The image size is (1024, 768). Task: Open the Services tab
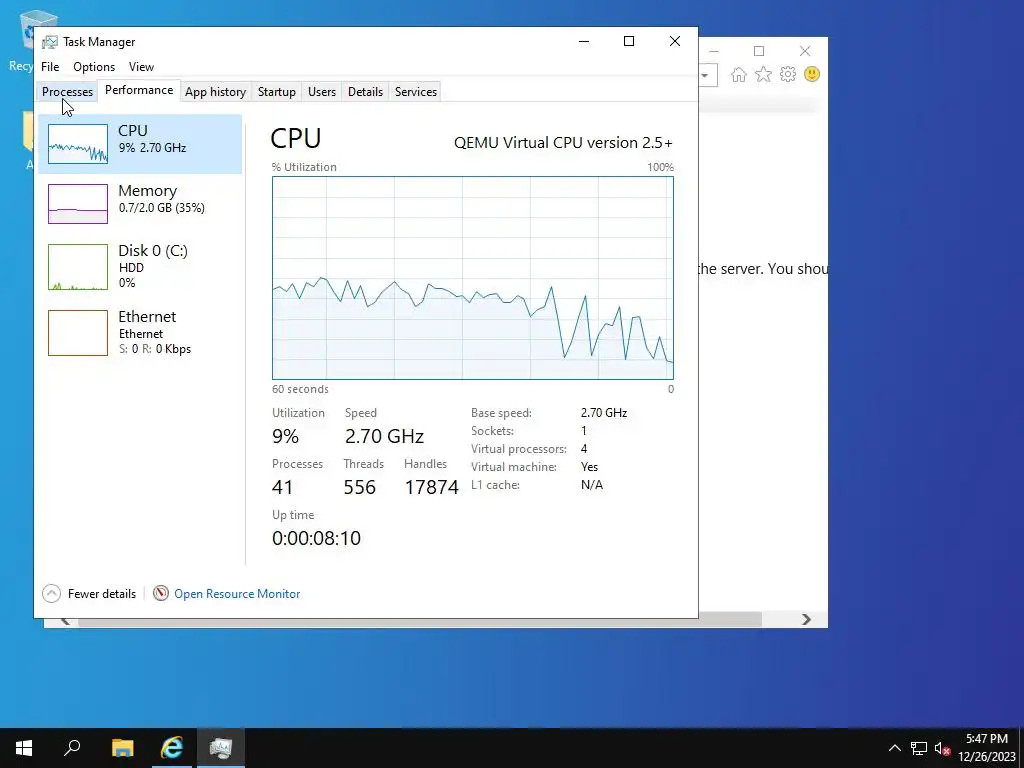[x=415, y=91]
